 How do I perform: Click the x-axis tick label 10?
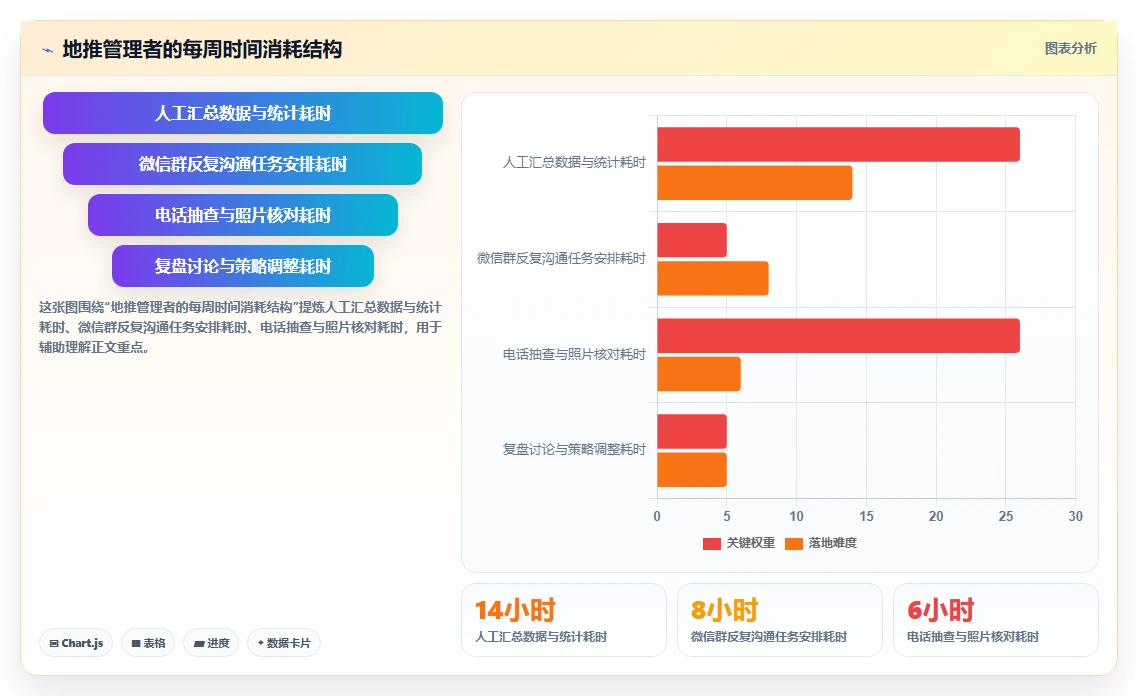(x=796, y=516)
